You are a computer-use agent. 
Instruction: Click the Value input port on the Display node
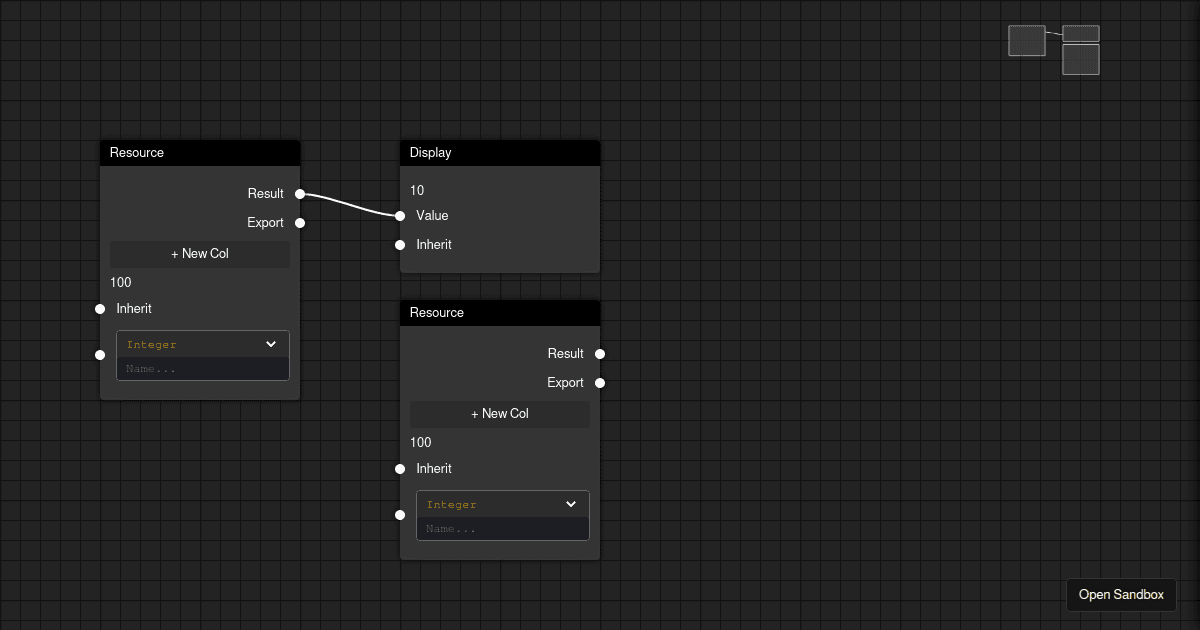pyautogui.click(x=400, y=215)
